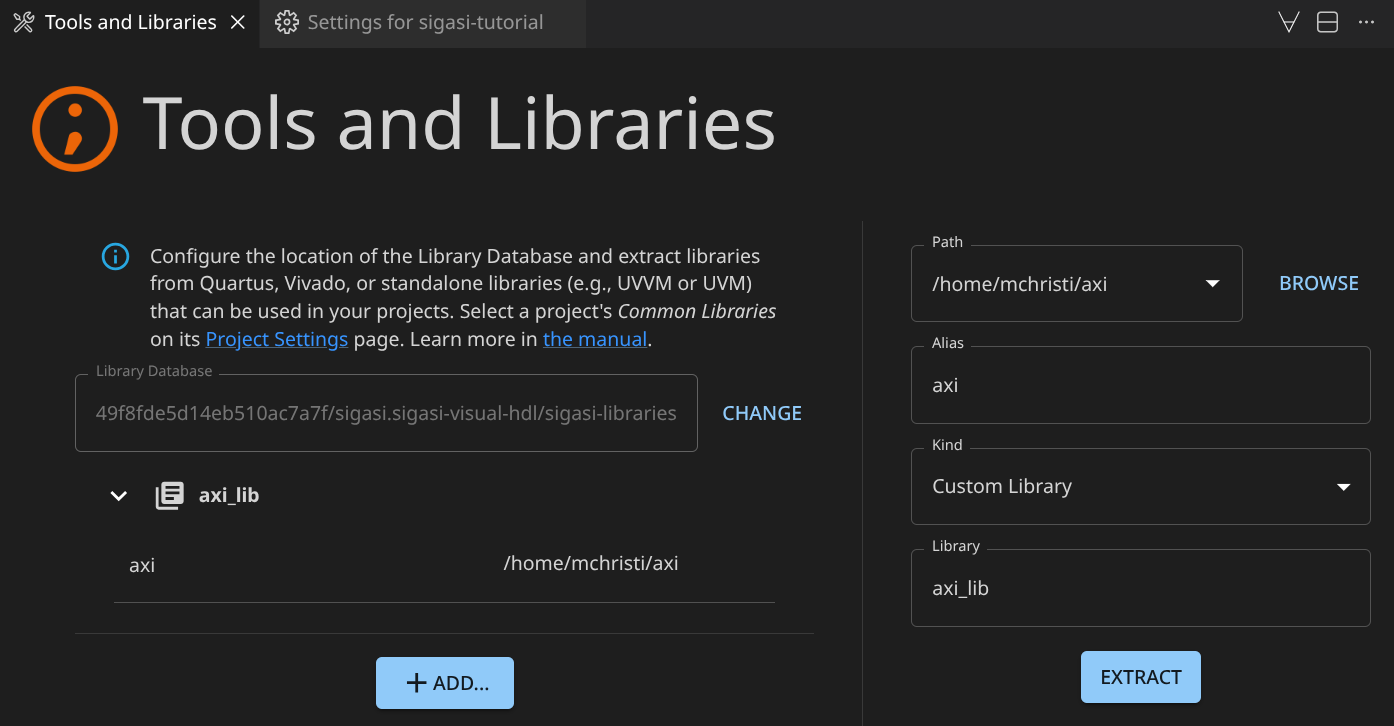Click the split editor layout icon
Viewport: 1394px width, 726px height.
pyautogui.click(x=1327, y=22)
